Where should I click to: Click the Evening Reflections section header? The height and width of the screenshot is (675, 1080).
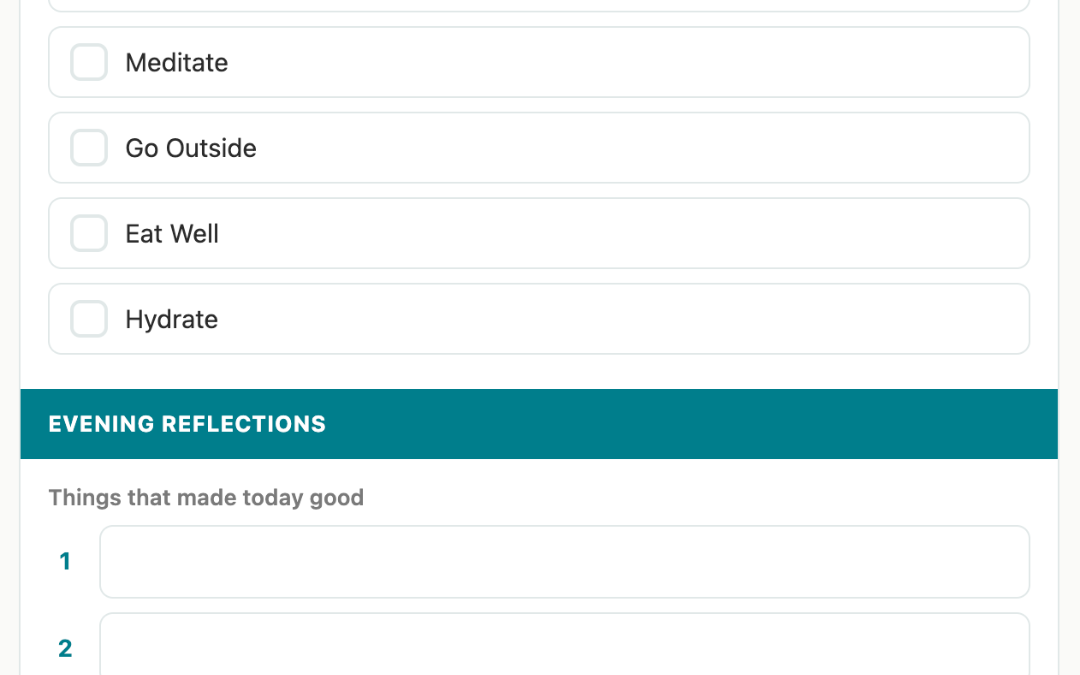(x=187, y=424)
